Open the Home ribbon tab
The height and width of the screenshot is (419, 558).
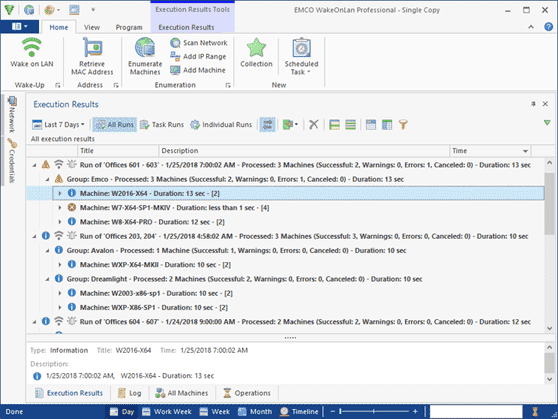click(x=58, y=27)
